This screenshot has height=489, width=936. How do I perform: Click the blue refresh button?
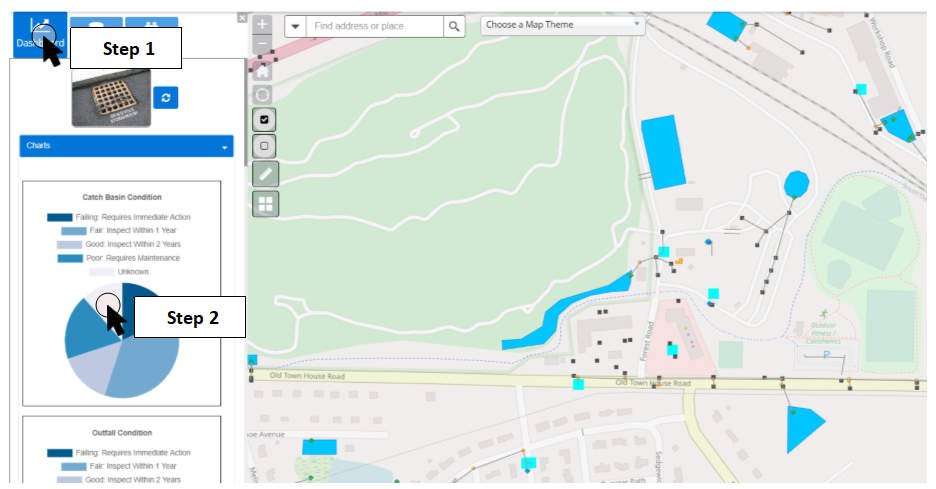click(165, 97)
